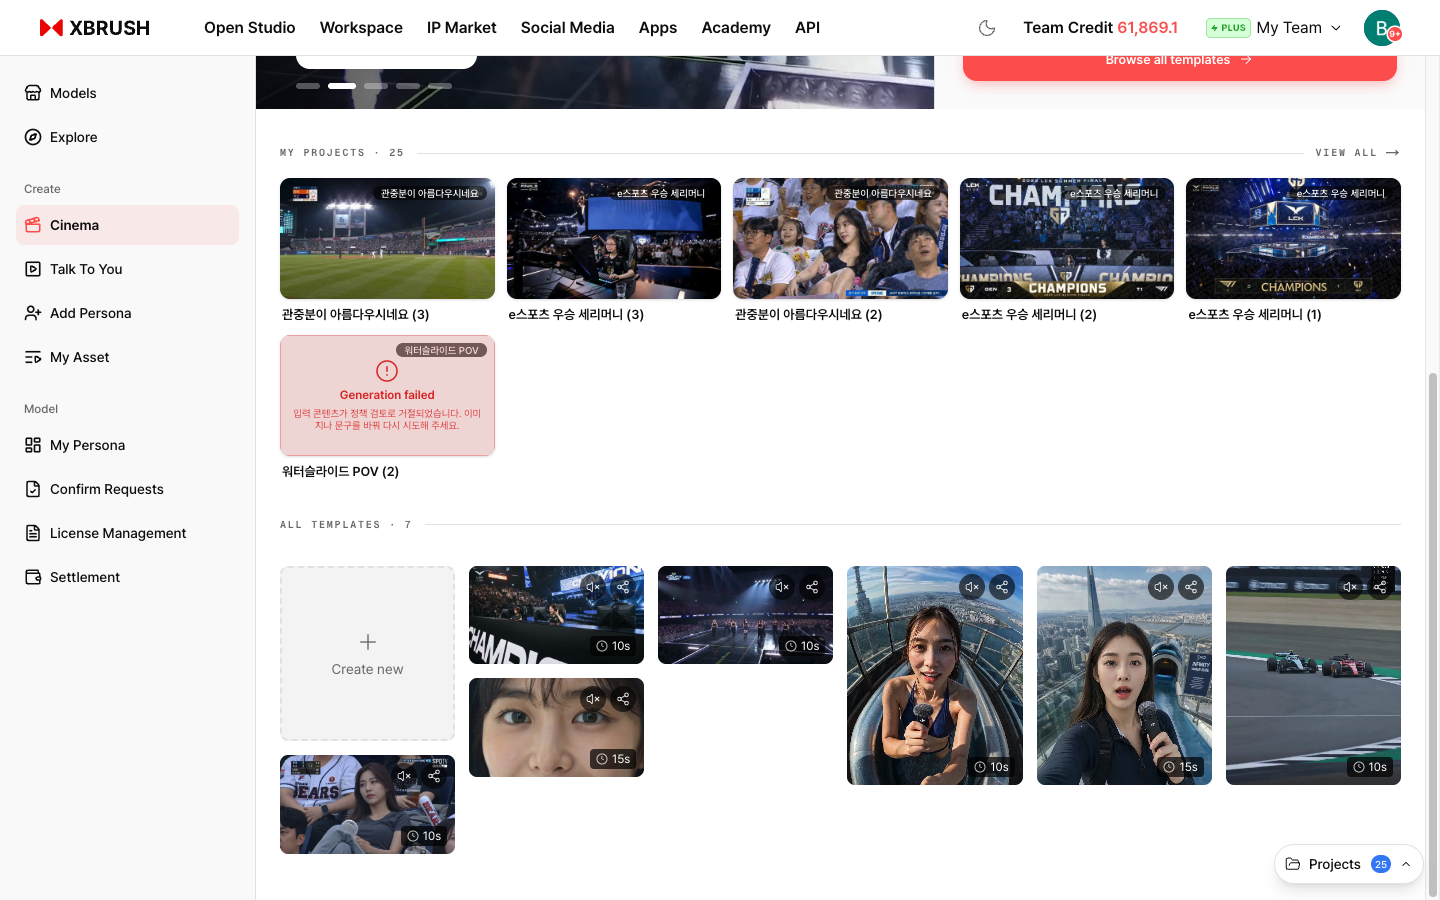The width and height of the screenshot is (1440, 900).
Task: Open the Open Studio menu
Action: coord(250,28)
